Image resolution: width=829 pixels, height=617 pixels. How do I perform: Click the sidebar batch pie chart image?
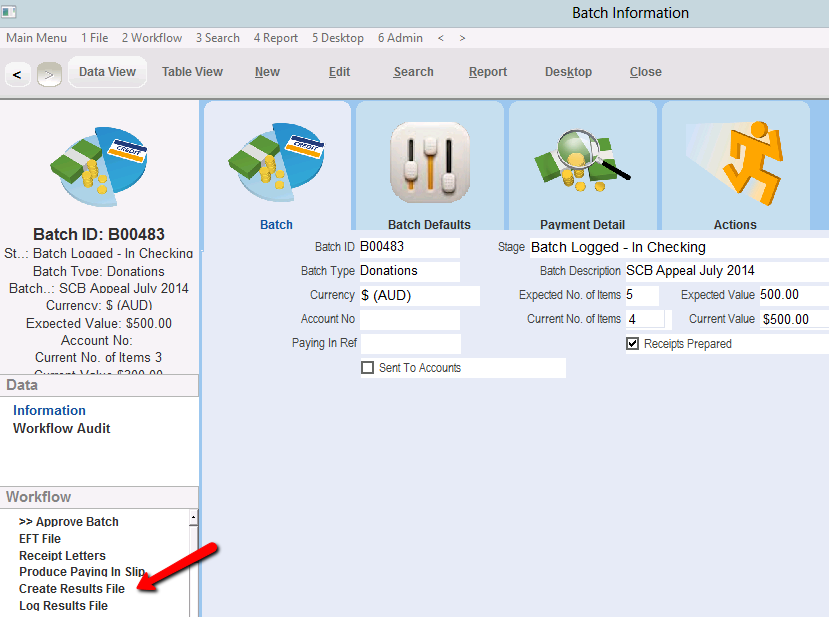coord(99,167)
